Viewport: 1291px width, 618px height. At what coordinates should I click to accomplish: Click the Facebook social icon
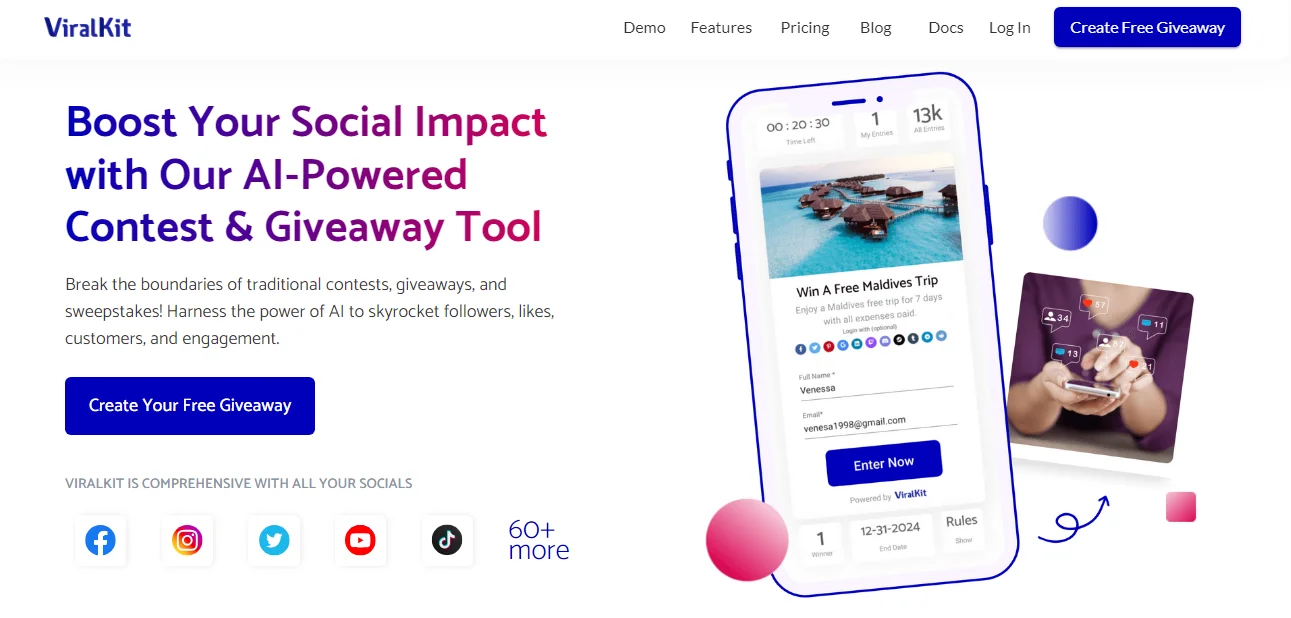(100, 541)
